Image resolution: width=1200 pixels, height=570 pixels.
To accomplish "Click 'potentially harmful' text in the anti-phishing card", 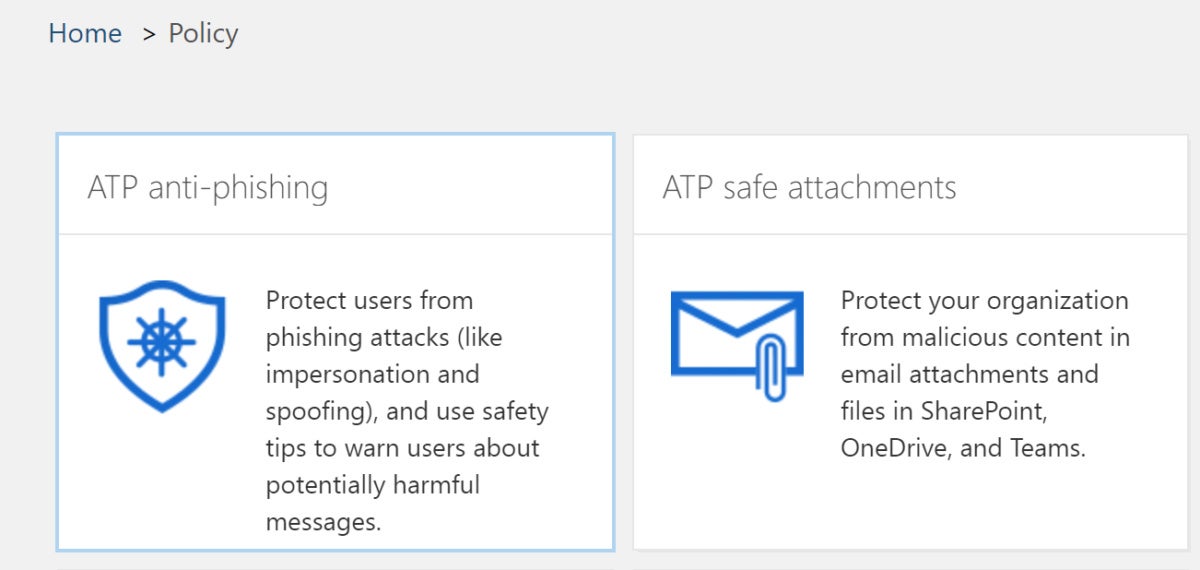I will point(372,485).
